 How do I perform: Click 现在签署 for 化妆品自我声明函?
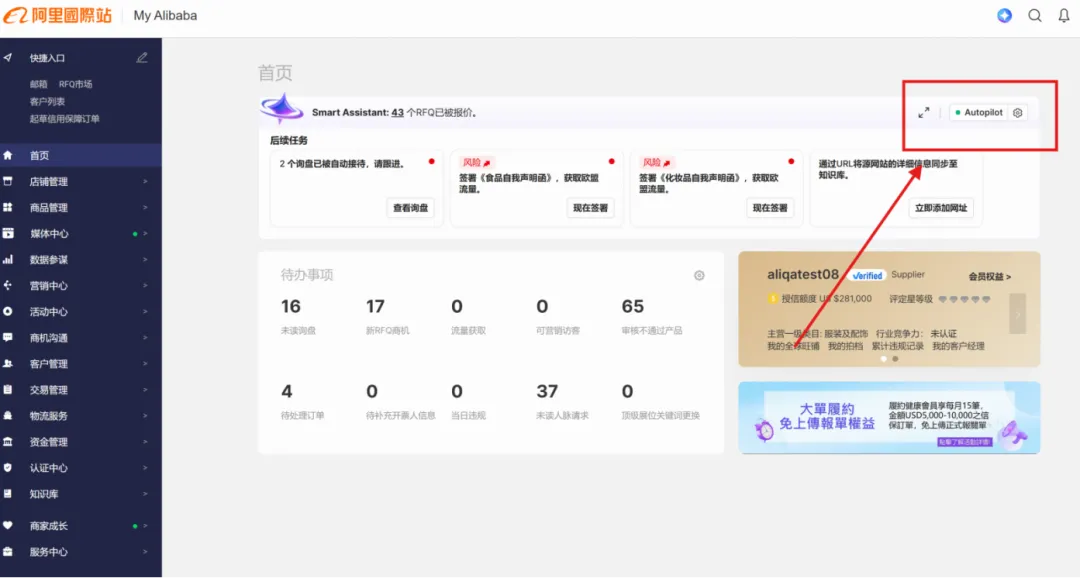[770, 207]
